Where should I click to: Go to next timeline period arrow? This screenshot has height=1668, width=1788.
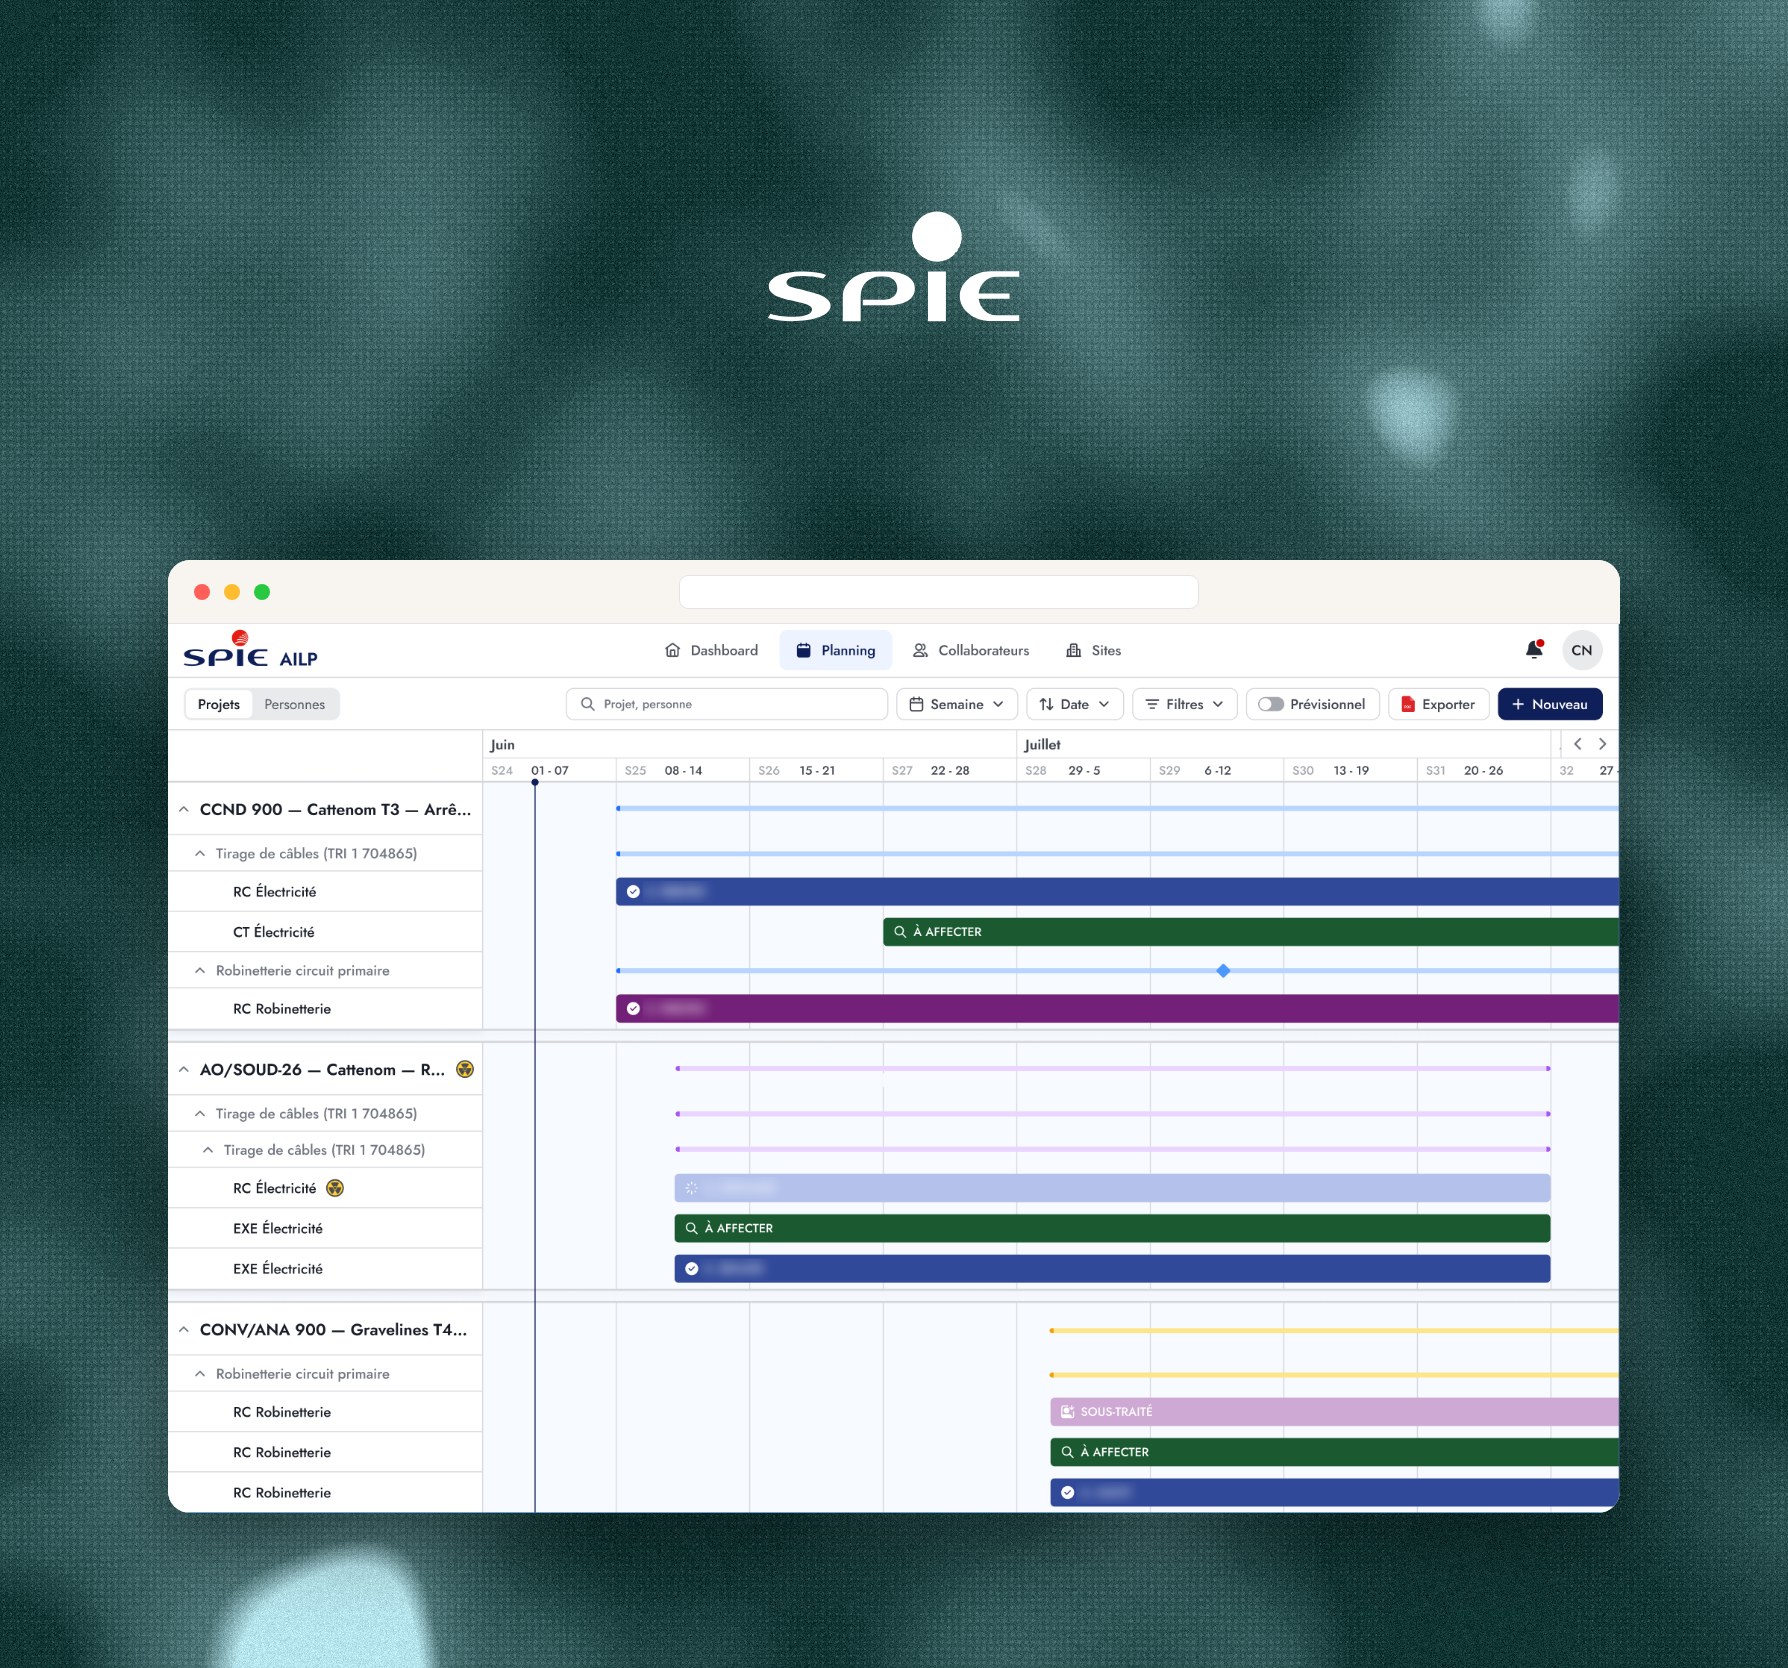1602,744
